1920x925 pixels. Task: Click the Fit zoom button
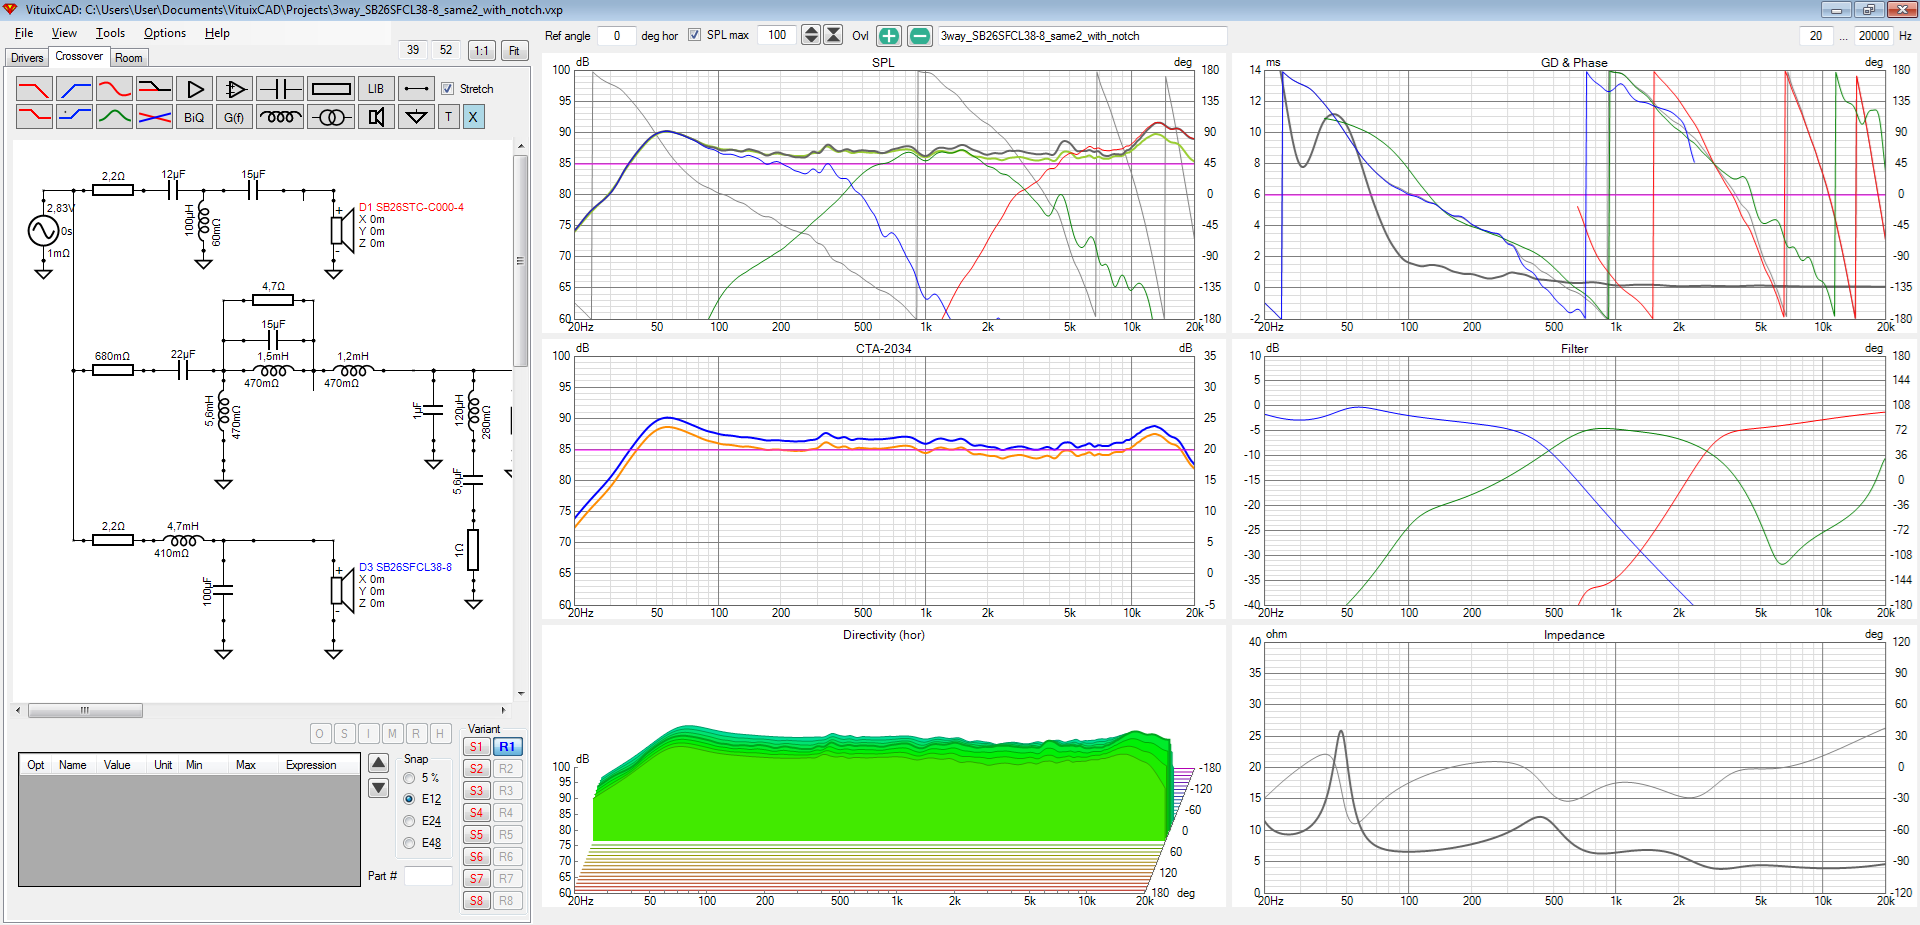[514, 51]
